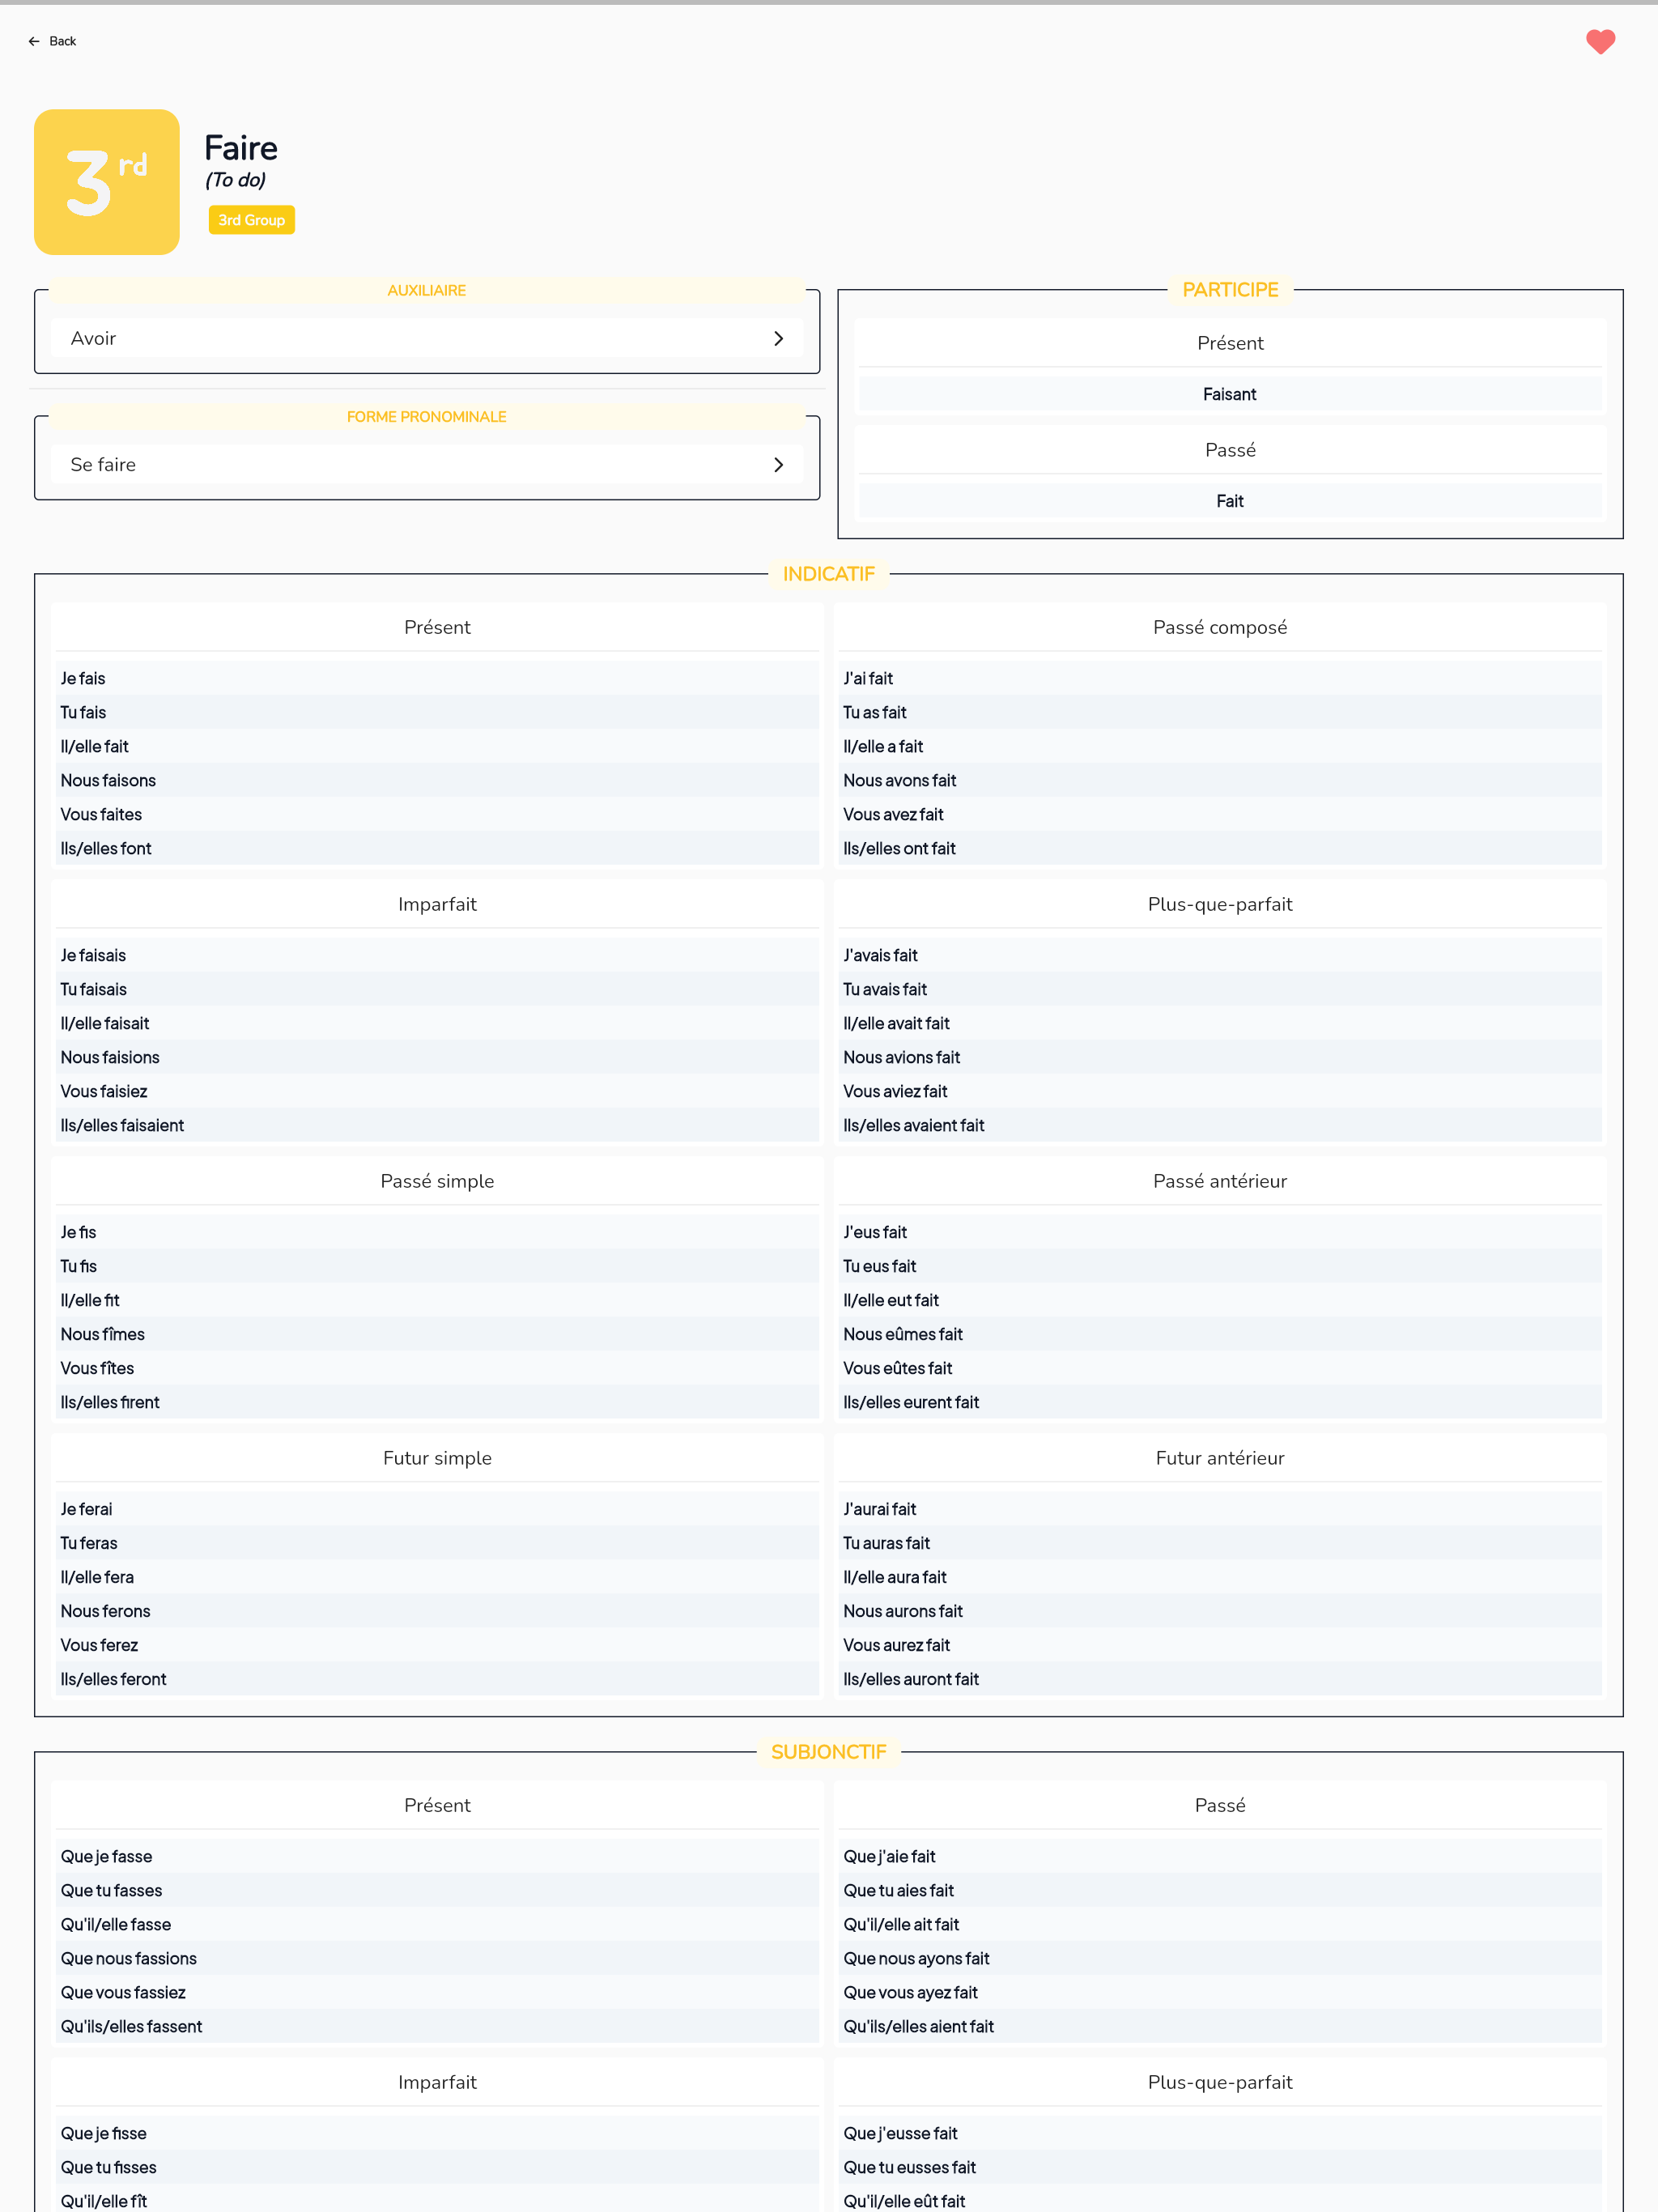The image size is (1658, 2212).
Task: Click the row Nous ferons
Action: 437,1611
